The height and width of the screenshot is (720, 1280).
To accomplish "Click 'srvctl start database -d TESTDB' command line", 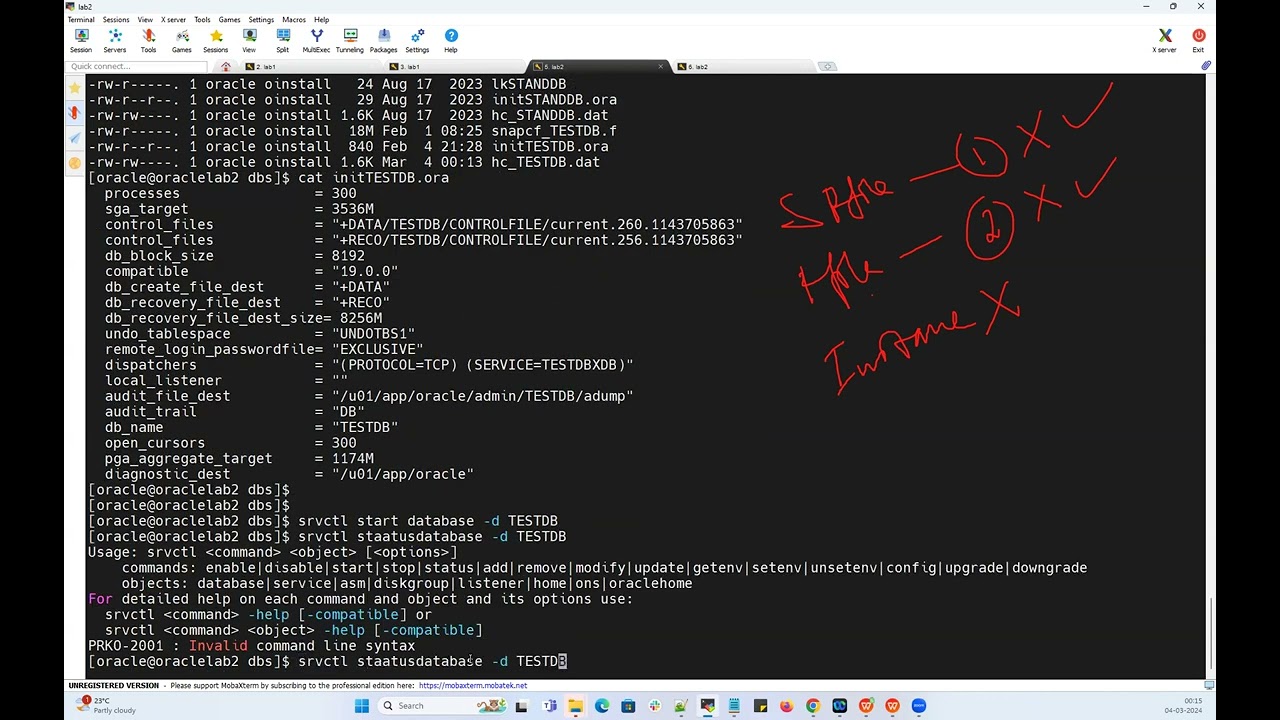I will 428,521.
